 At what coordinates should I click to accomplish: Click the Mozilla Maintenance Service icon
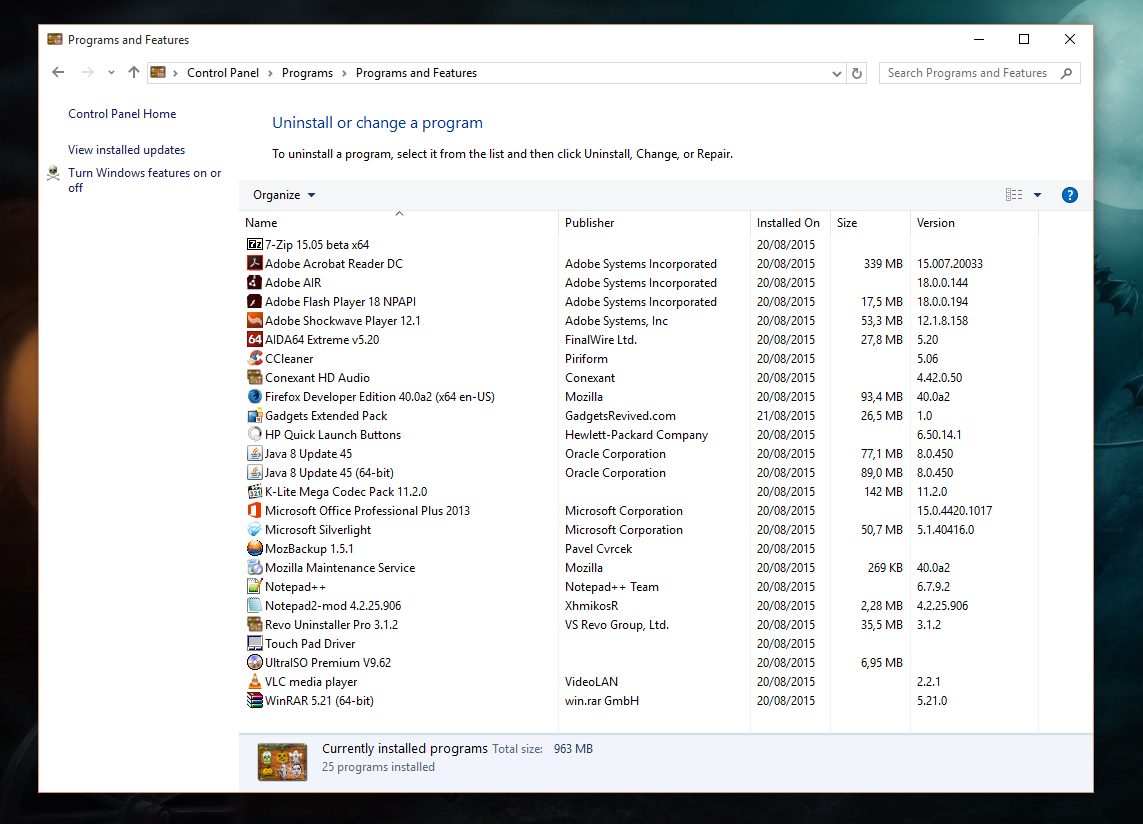click(254, 567)
